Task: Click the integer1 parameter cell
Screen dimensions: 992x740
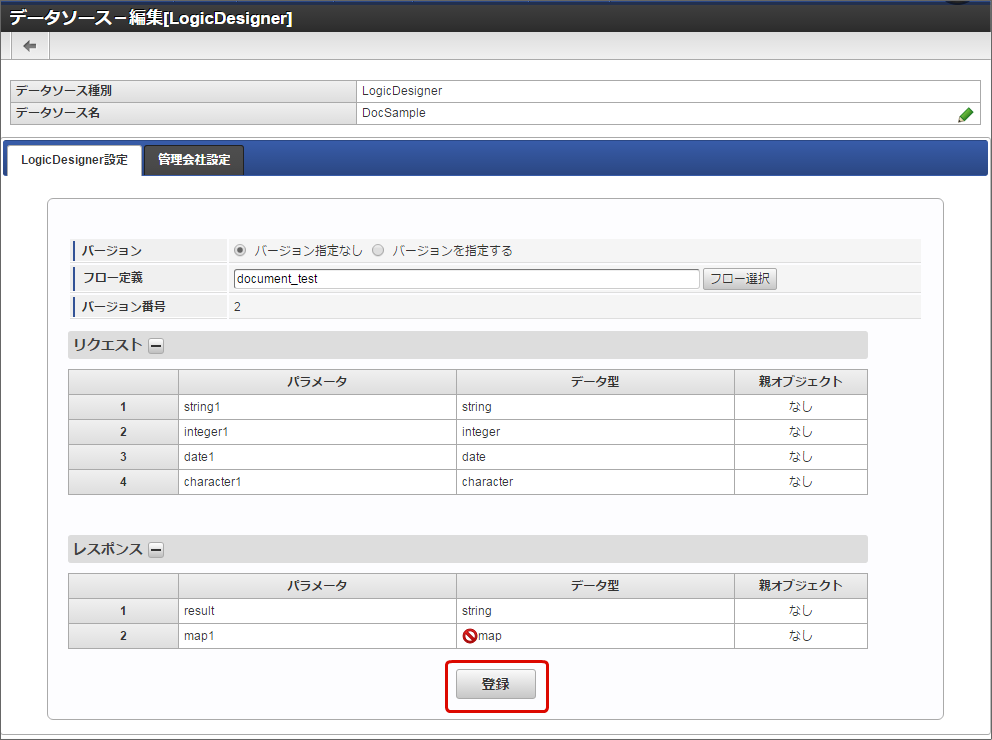Action: point(317,432)
